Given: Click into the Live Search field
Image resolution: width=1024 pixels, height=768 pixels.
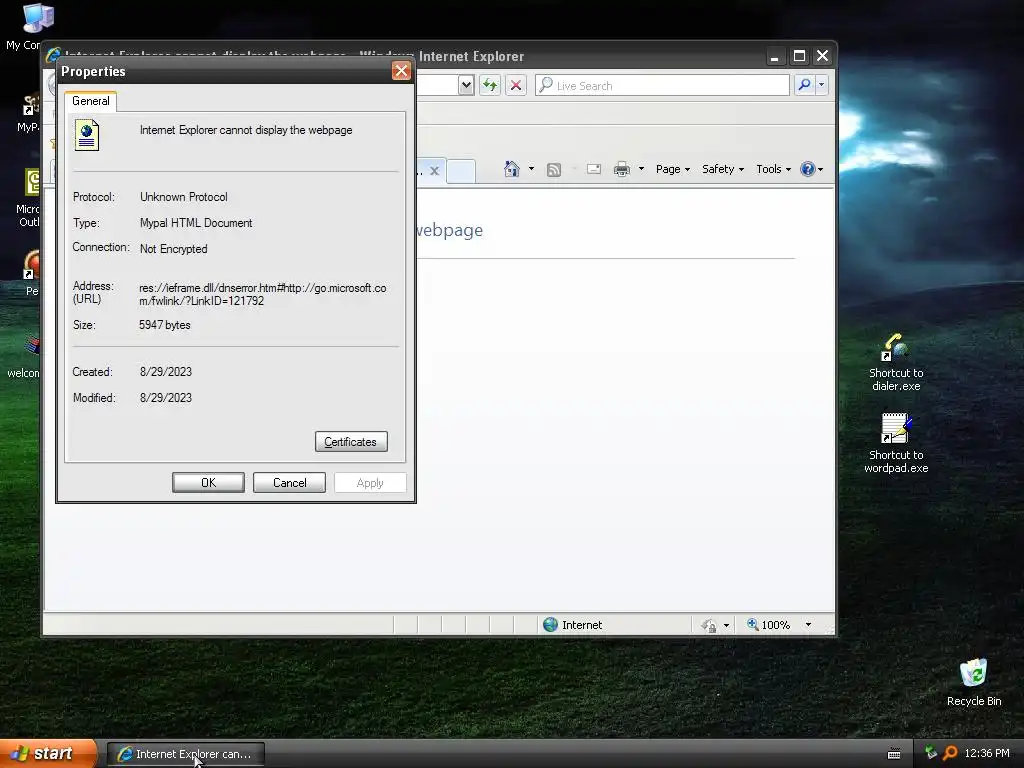Looking at the screenshot, I should (662, 86).
